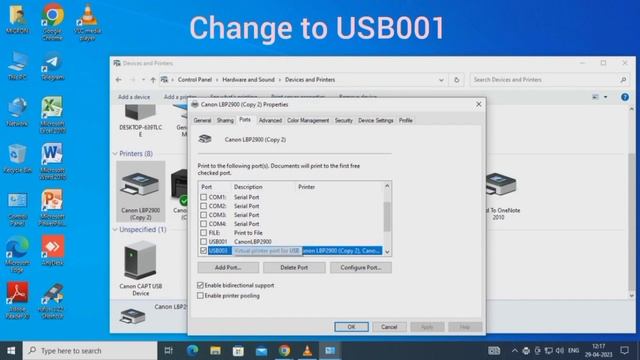Viewport: 640px width, 360px height.
Task: Check the COM4 port checkbox
Action: [204, 224]
